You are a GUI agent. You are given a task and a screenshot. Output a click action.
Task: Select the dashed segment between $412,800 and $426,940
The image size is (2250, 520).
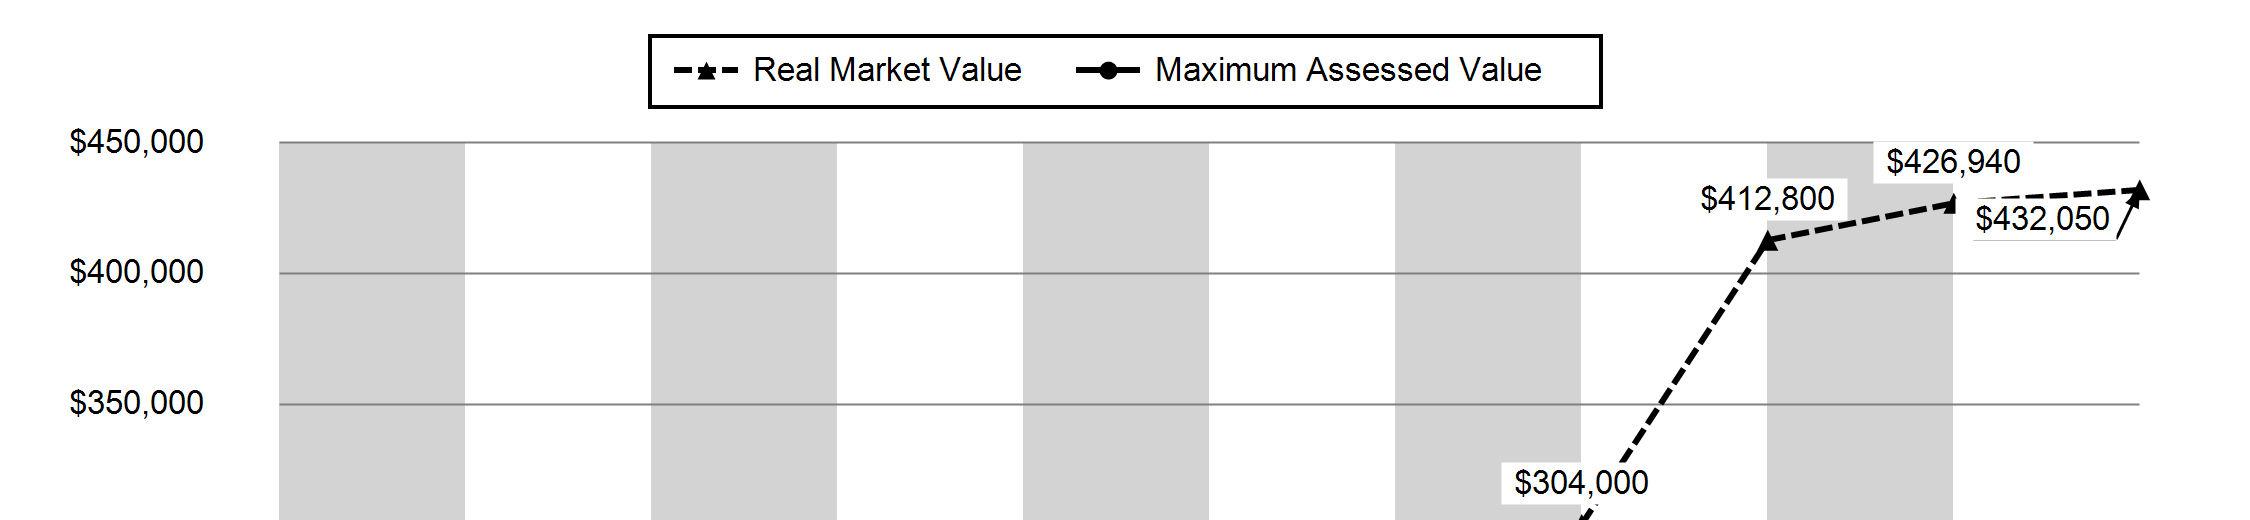pyautogui.click(x=1860, y=222)
